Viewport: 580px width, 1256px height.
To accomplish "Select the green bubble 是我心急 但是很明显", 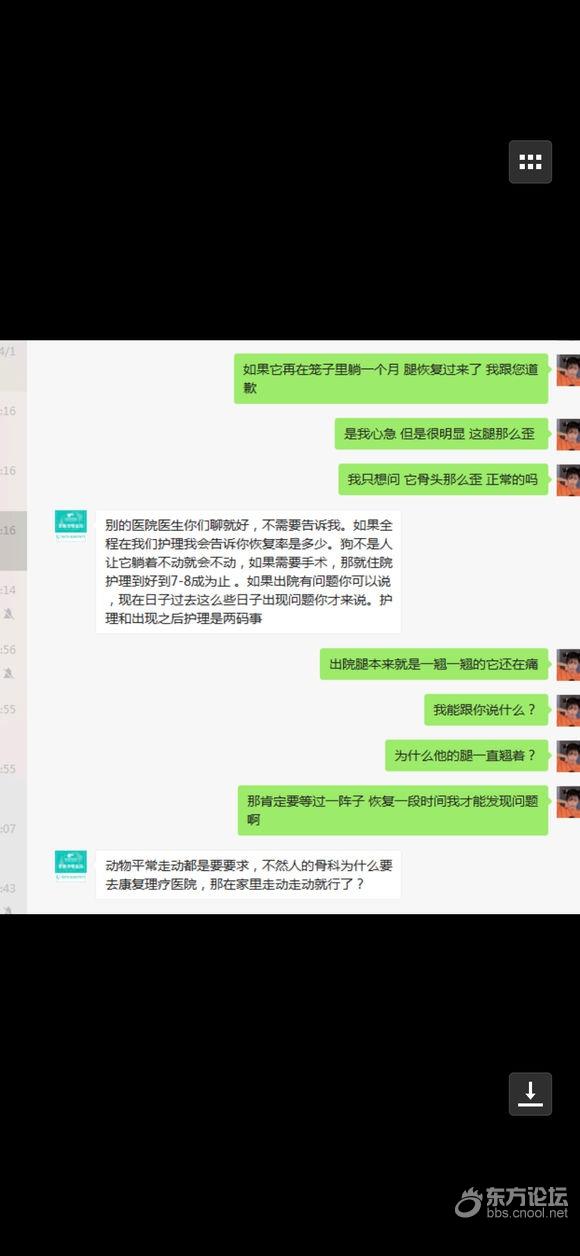I will coord(441,434).
